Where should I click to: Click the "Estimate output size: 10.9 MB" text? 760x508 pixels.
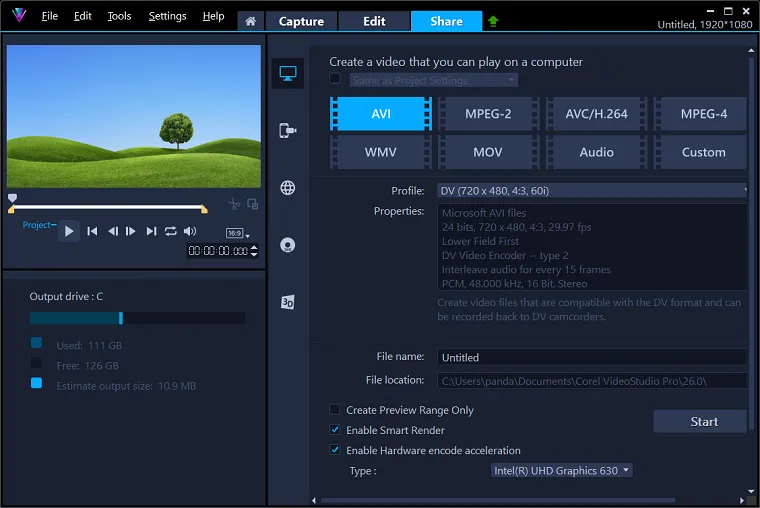click(x=126, y=386)
